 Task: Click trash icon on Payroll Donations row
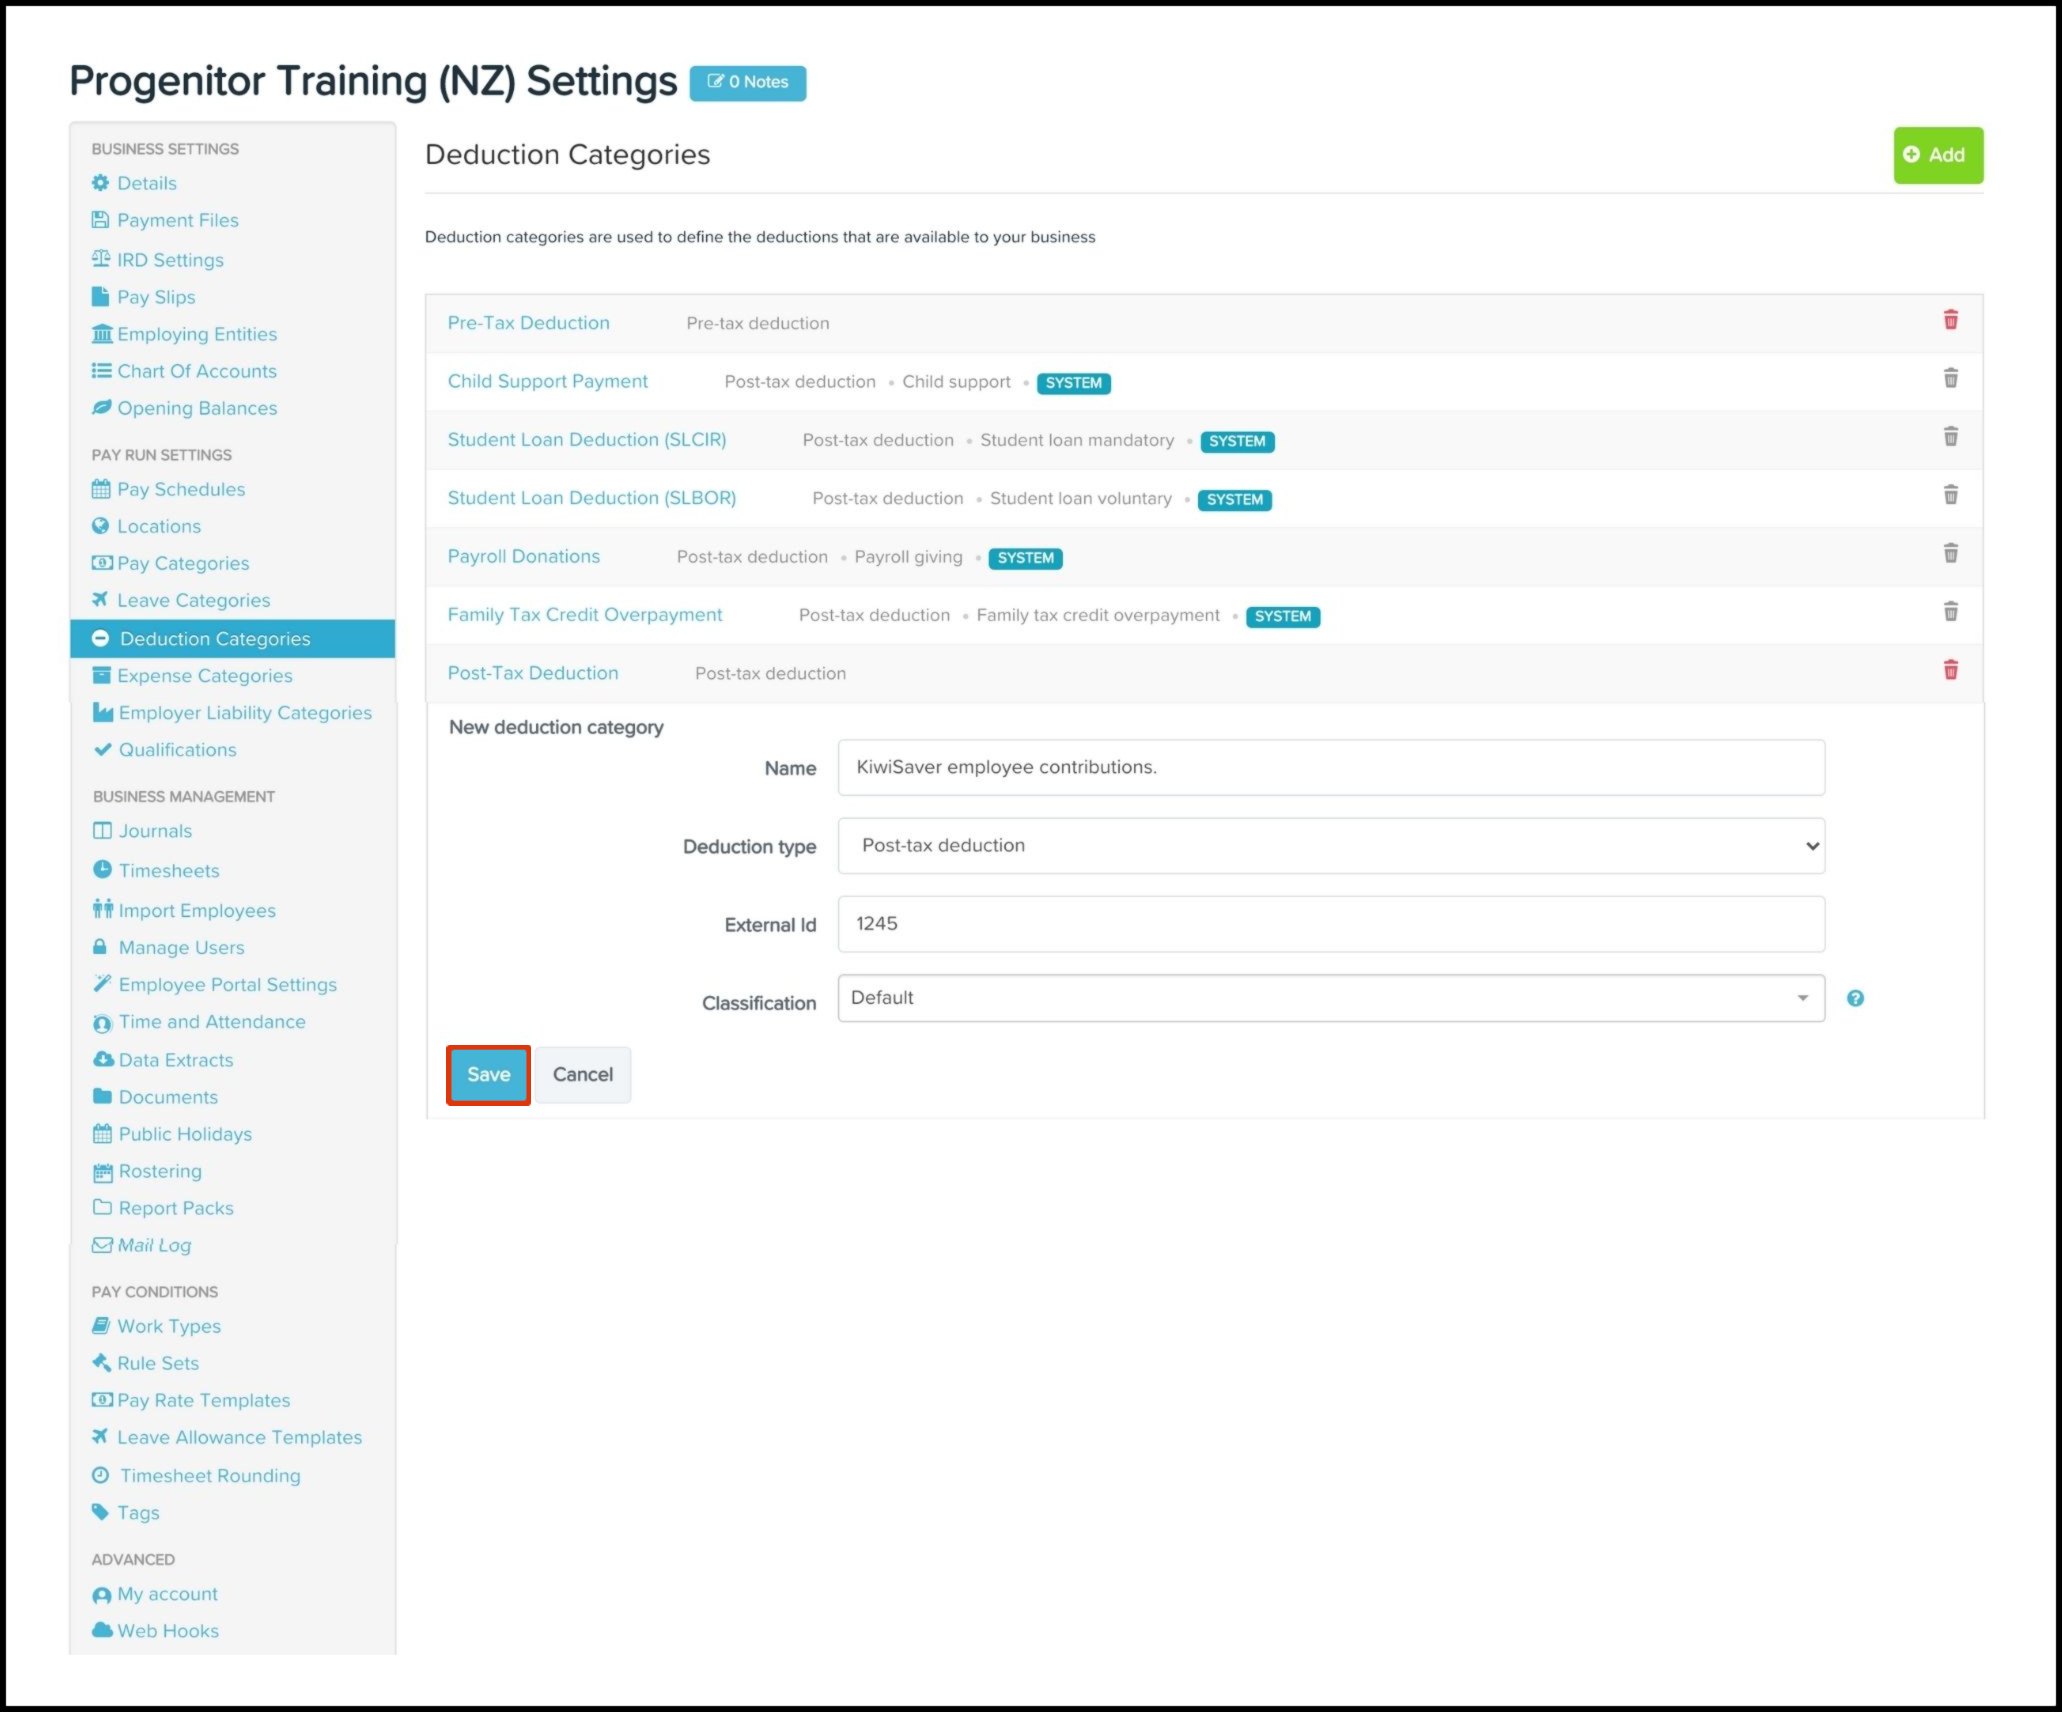coord(1950,553)
